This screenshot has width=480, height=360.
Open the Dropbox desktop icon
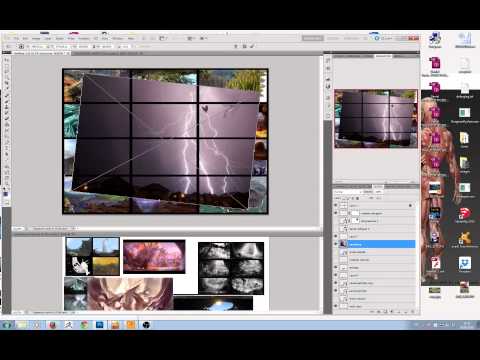pos(464,265)
